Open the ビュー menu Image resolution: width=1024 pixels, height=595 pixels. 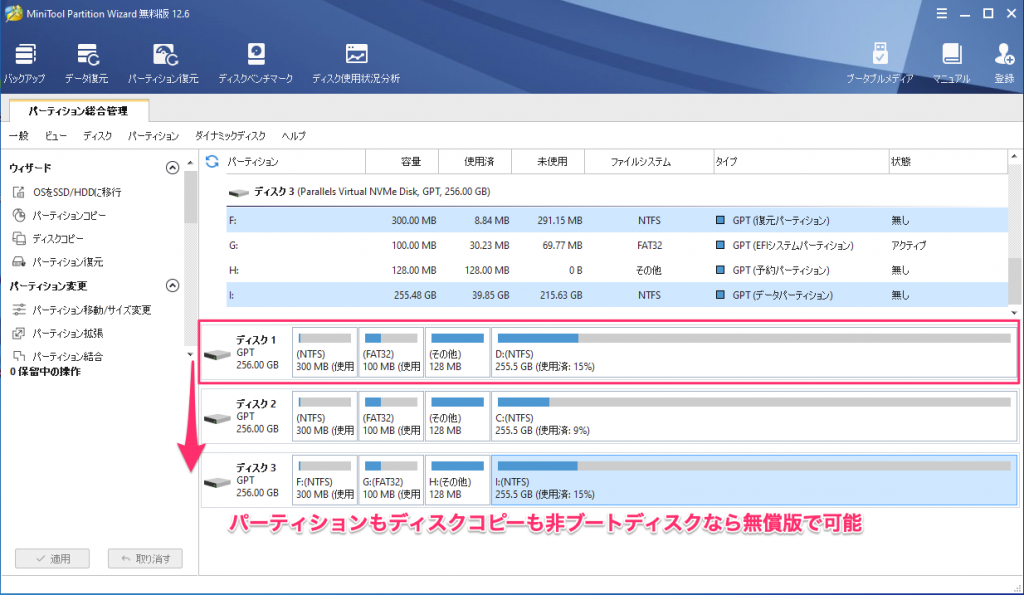[56, 136]
